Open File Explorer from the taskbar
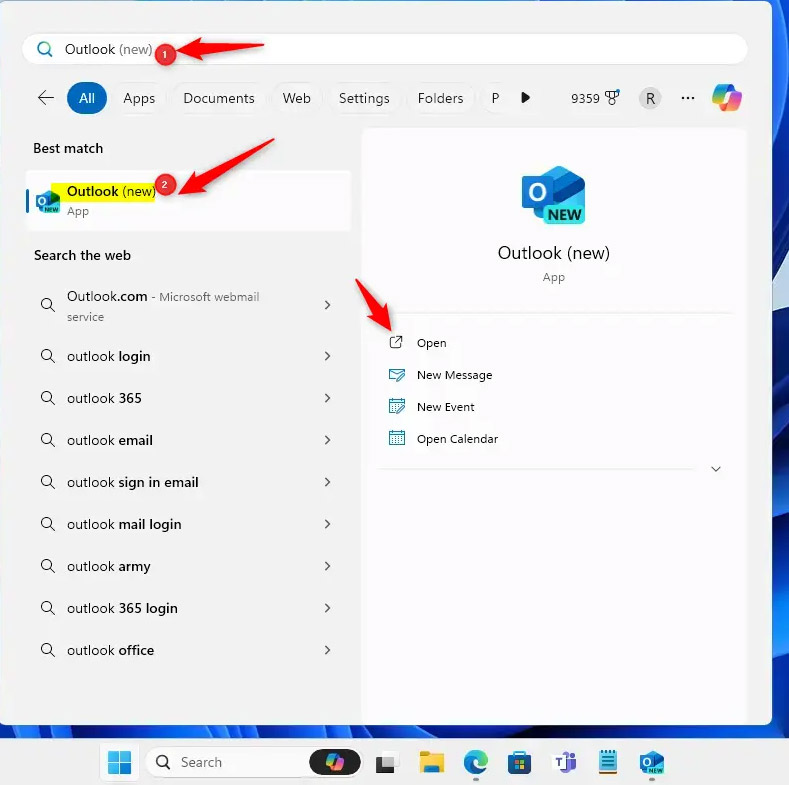The image size is (789, 785). [432, 762]
